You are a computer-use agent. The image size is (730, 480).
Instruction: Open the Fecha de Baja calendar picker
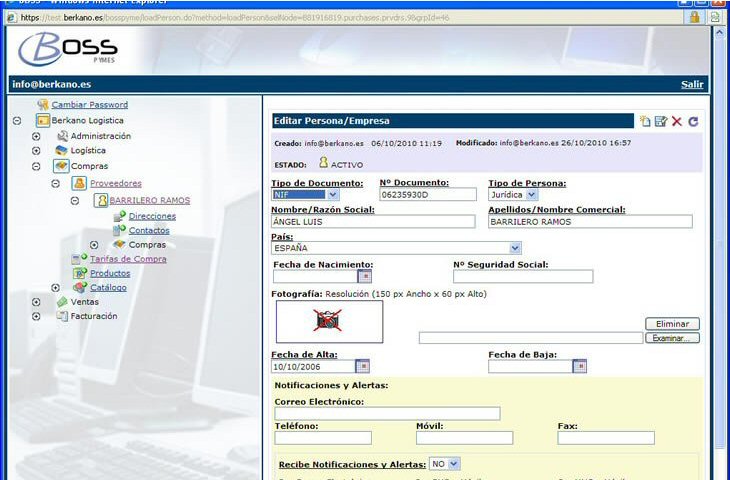(x=579, y=366)
